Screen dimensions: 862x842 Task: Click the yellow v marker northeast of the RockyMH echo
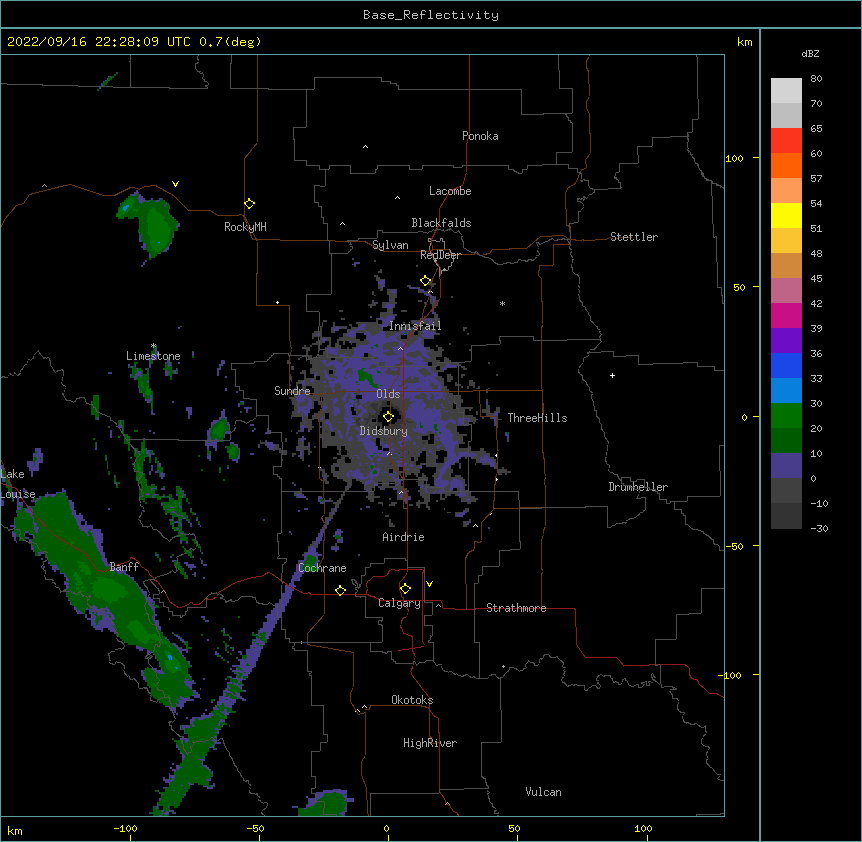pos(175,184)
